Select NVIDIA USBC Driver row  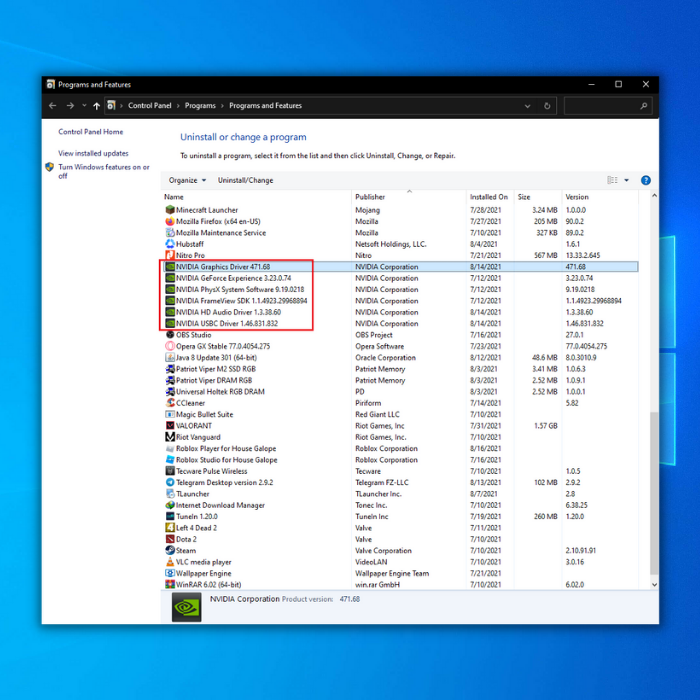tap(400, 324)
